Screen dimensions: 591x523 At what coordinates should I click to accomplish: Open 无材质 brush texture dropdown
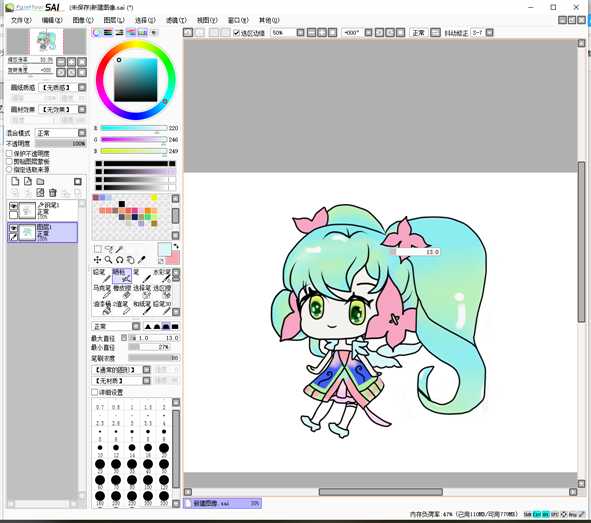coord(147,381)
